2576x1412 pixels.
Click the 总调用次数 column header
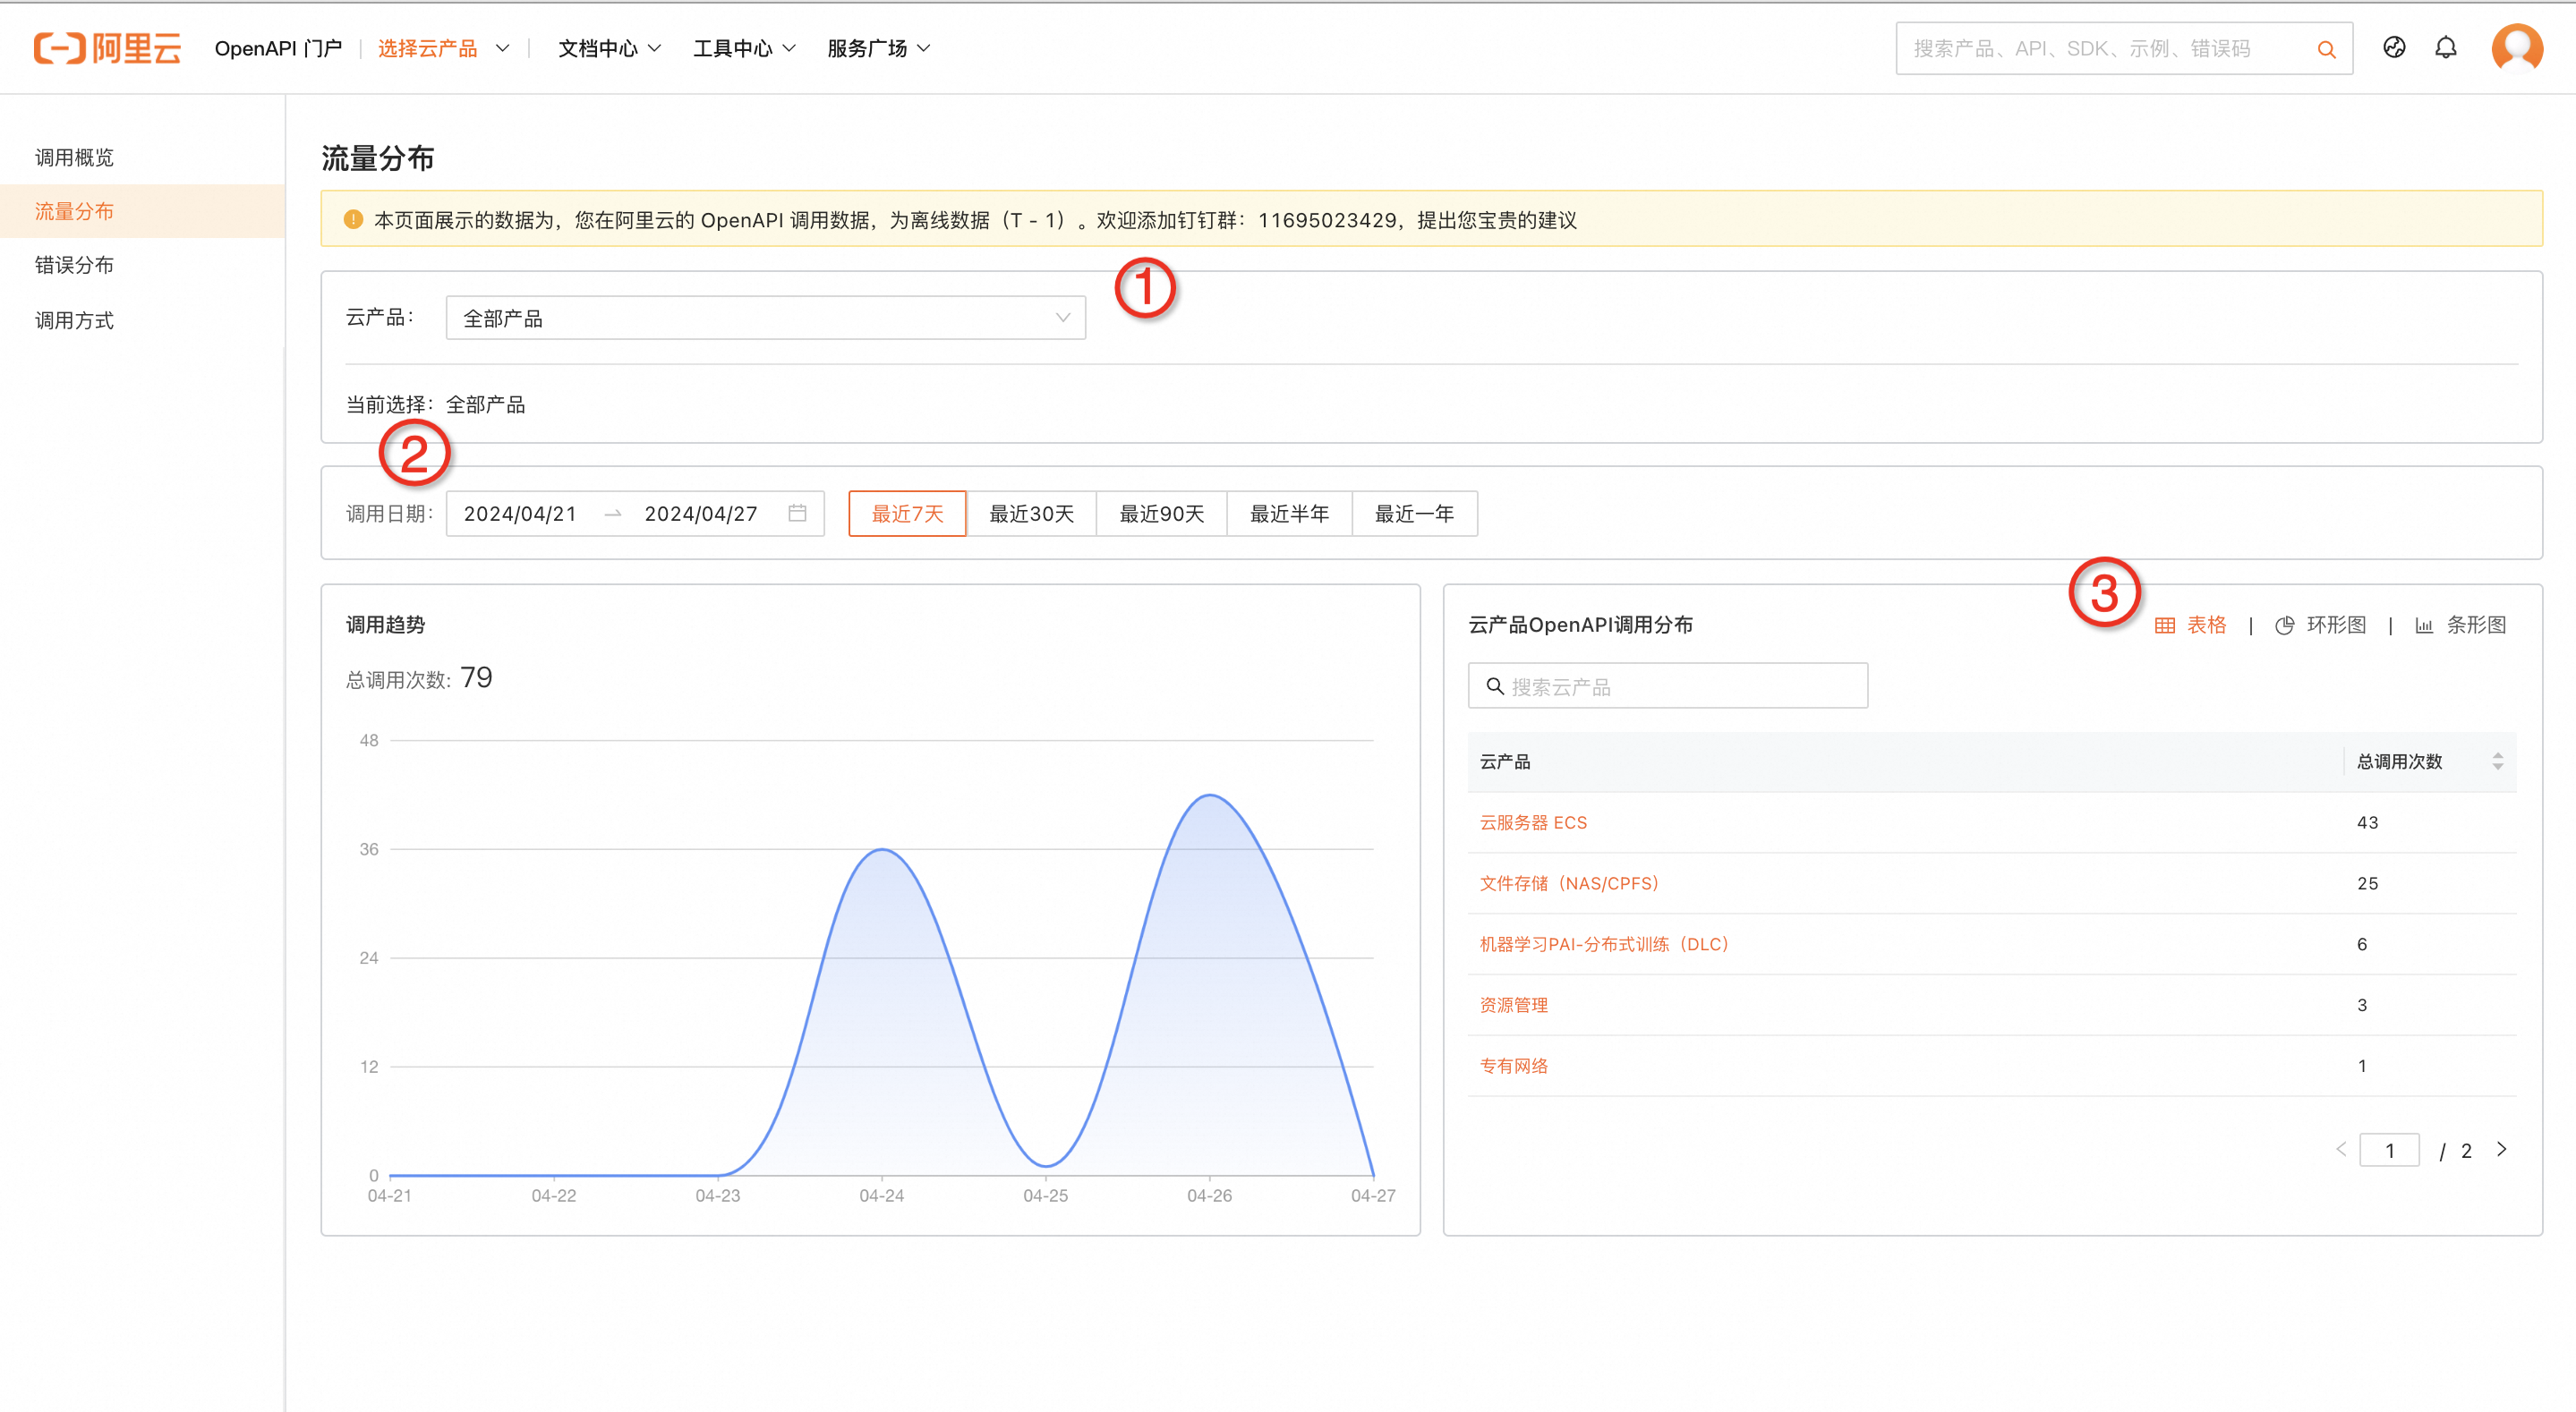tap(2429, 762)
